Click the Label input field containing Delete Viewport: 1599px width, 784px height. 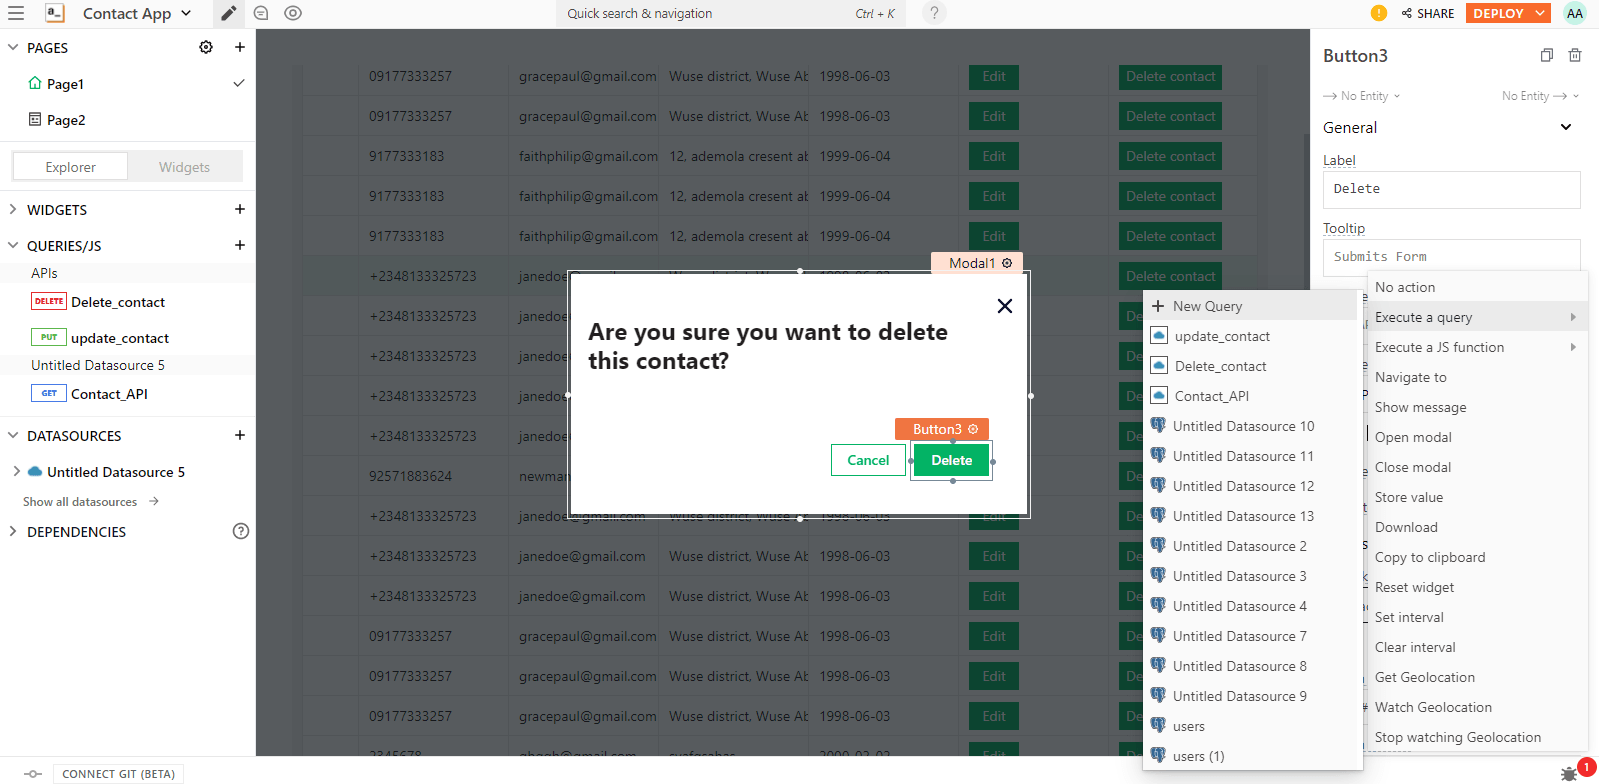tap(1451, 189)
